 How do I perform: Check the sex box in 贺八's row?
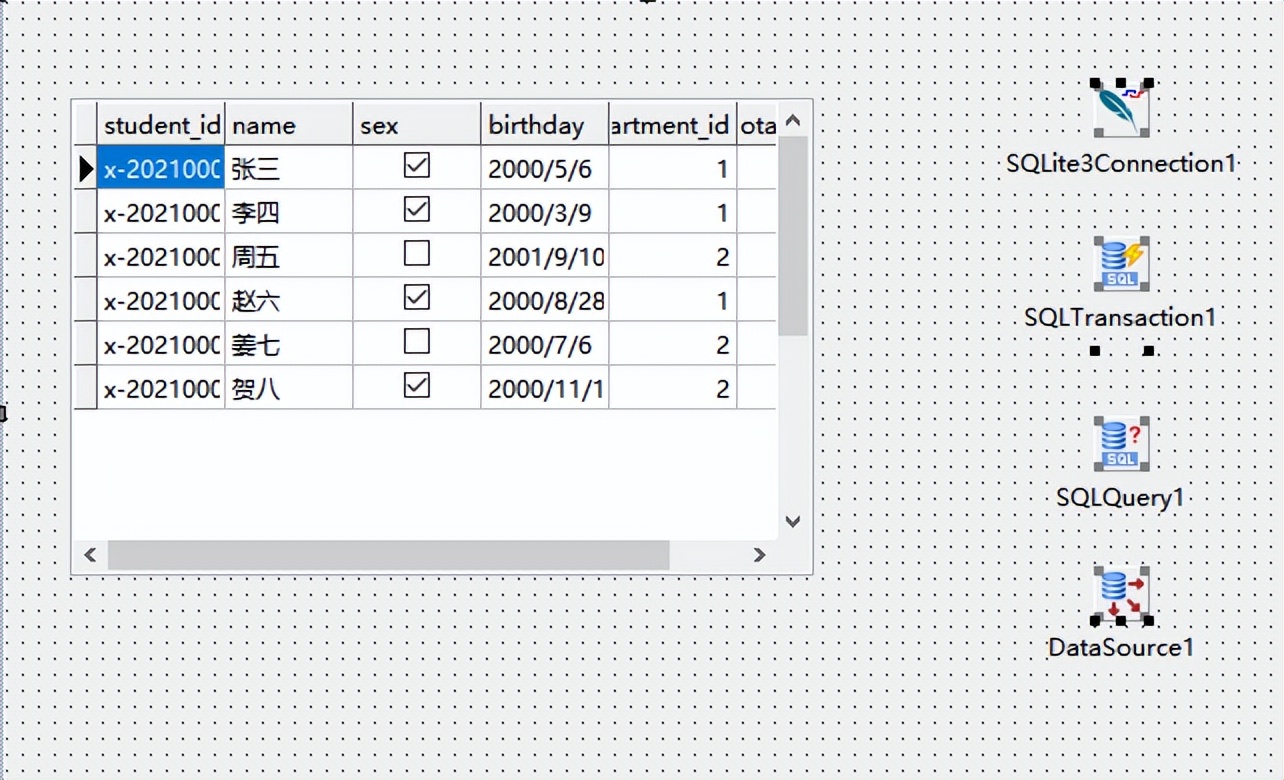click(x=416, y=386)
